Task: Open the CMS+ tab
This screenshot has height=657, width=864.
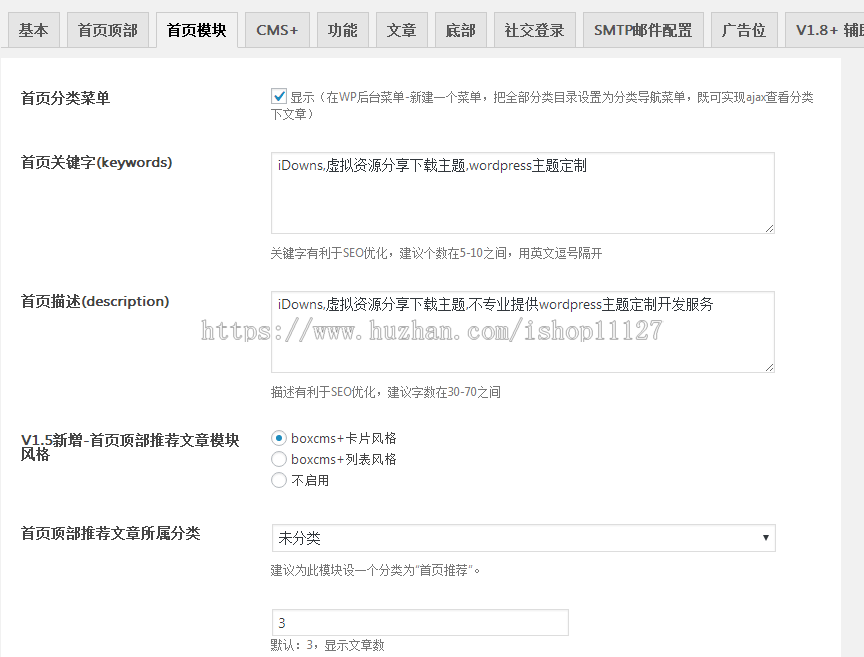Action: [x=277, y=30]
